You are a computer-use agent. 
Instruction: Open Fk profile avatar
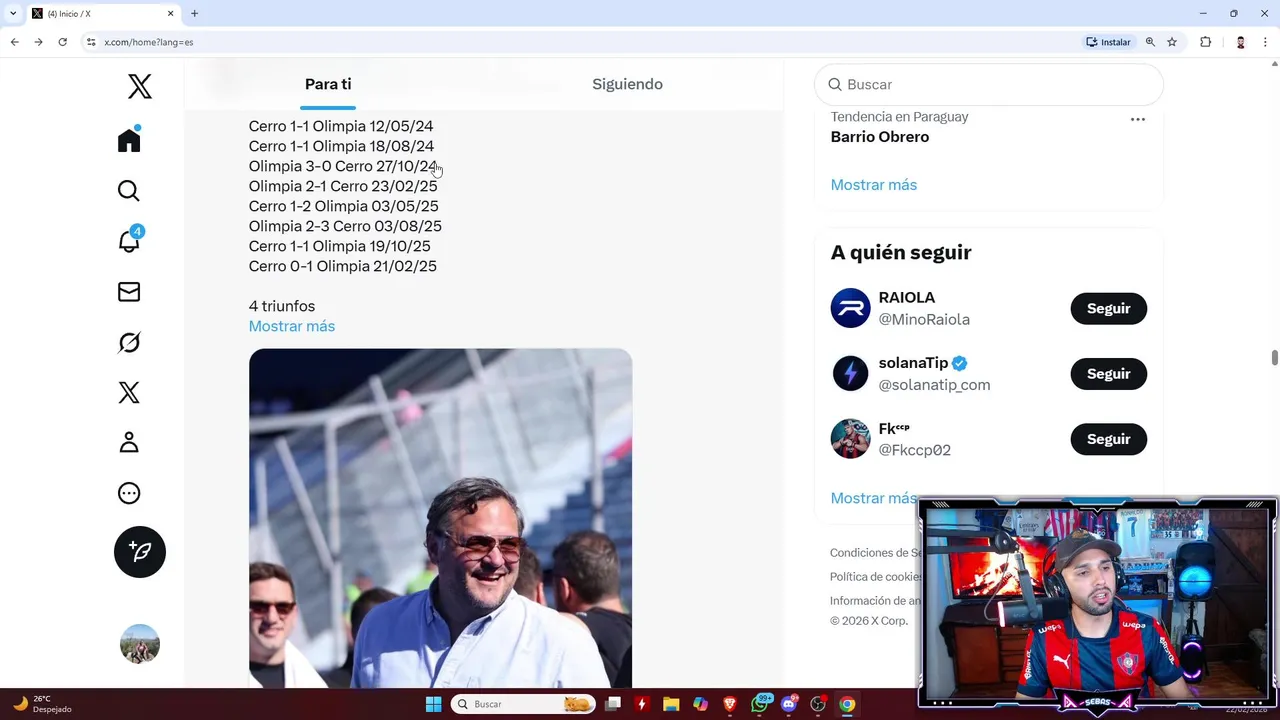click(851, 439)
